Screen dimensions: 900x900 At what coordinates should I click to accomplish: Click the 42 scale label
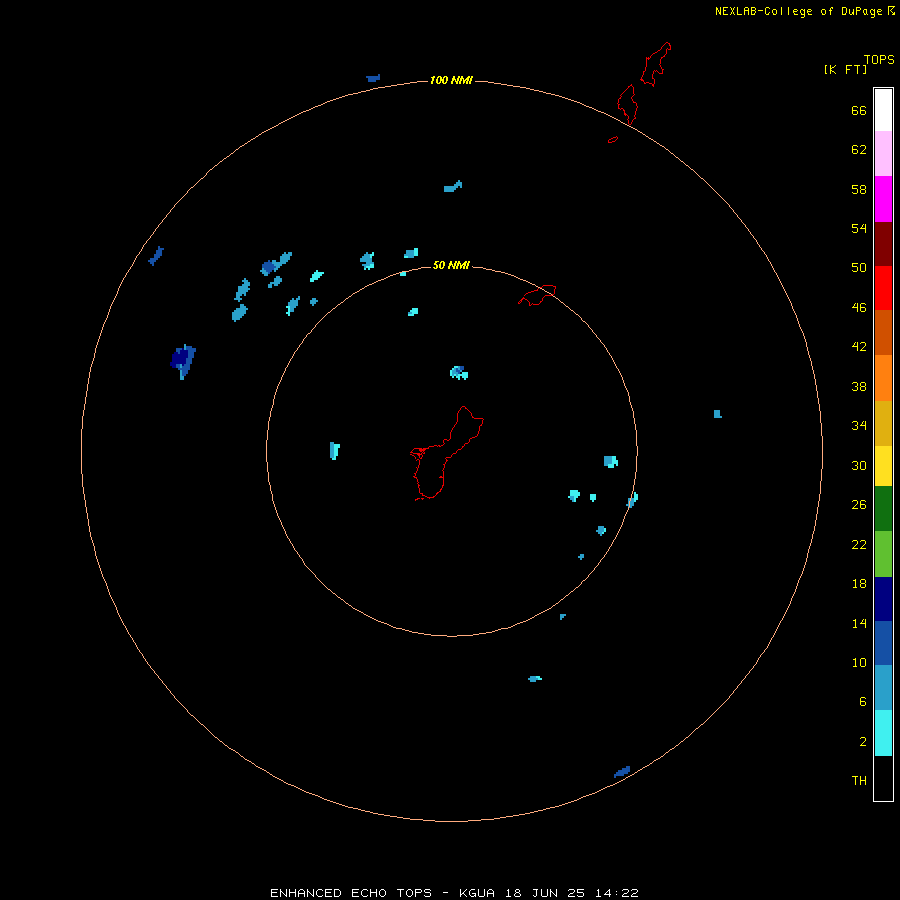[x=859, y=347]
